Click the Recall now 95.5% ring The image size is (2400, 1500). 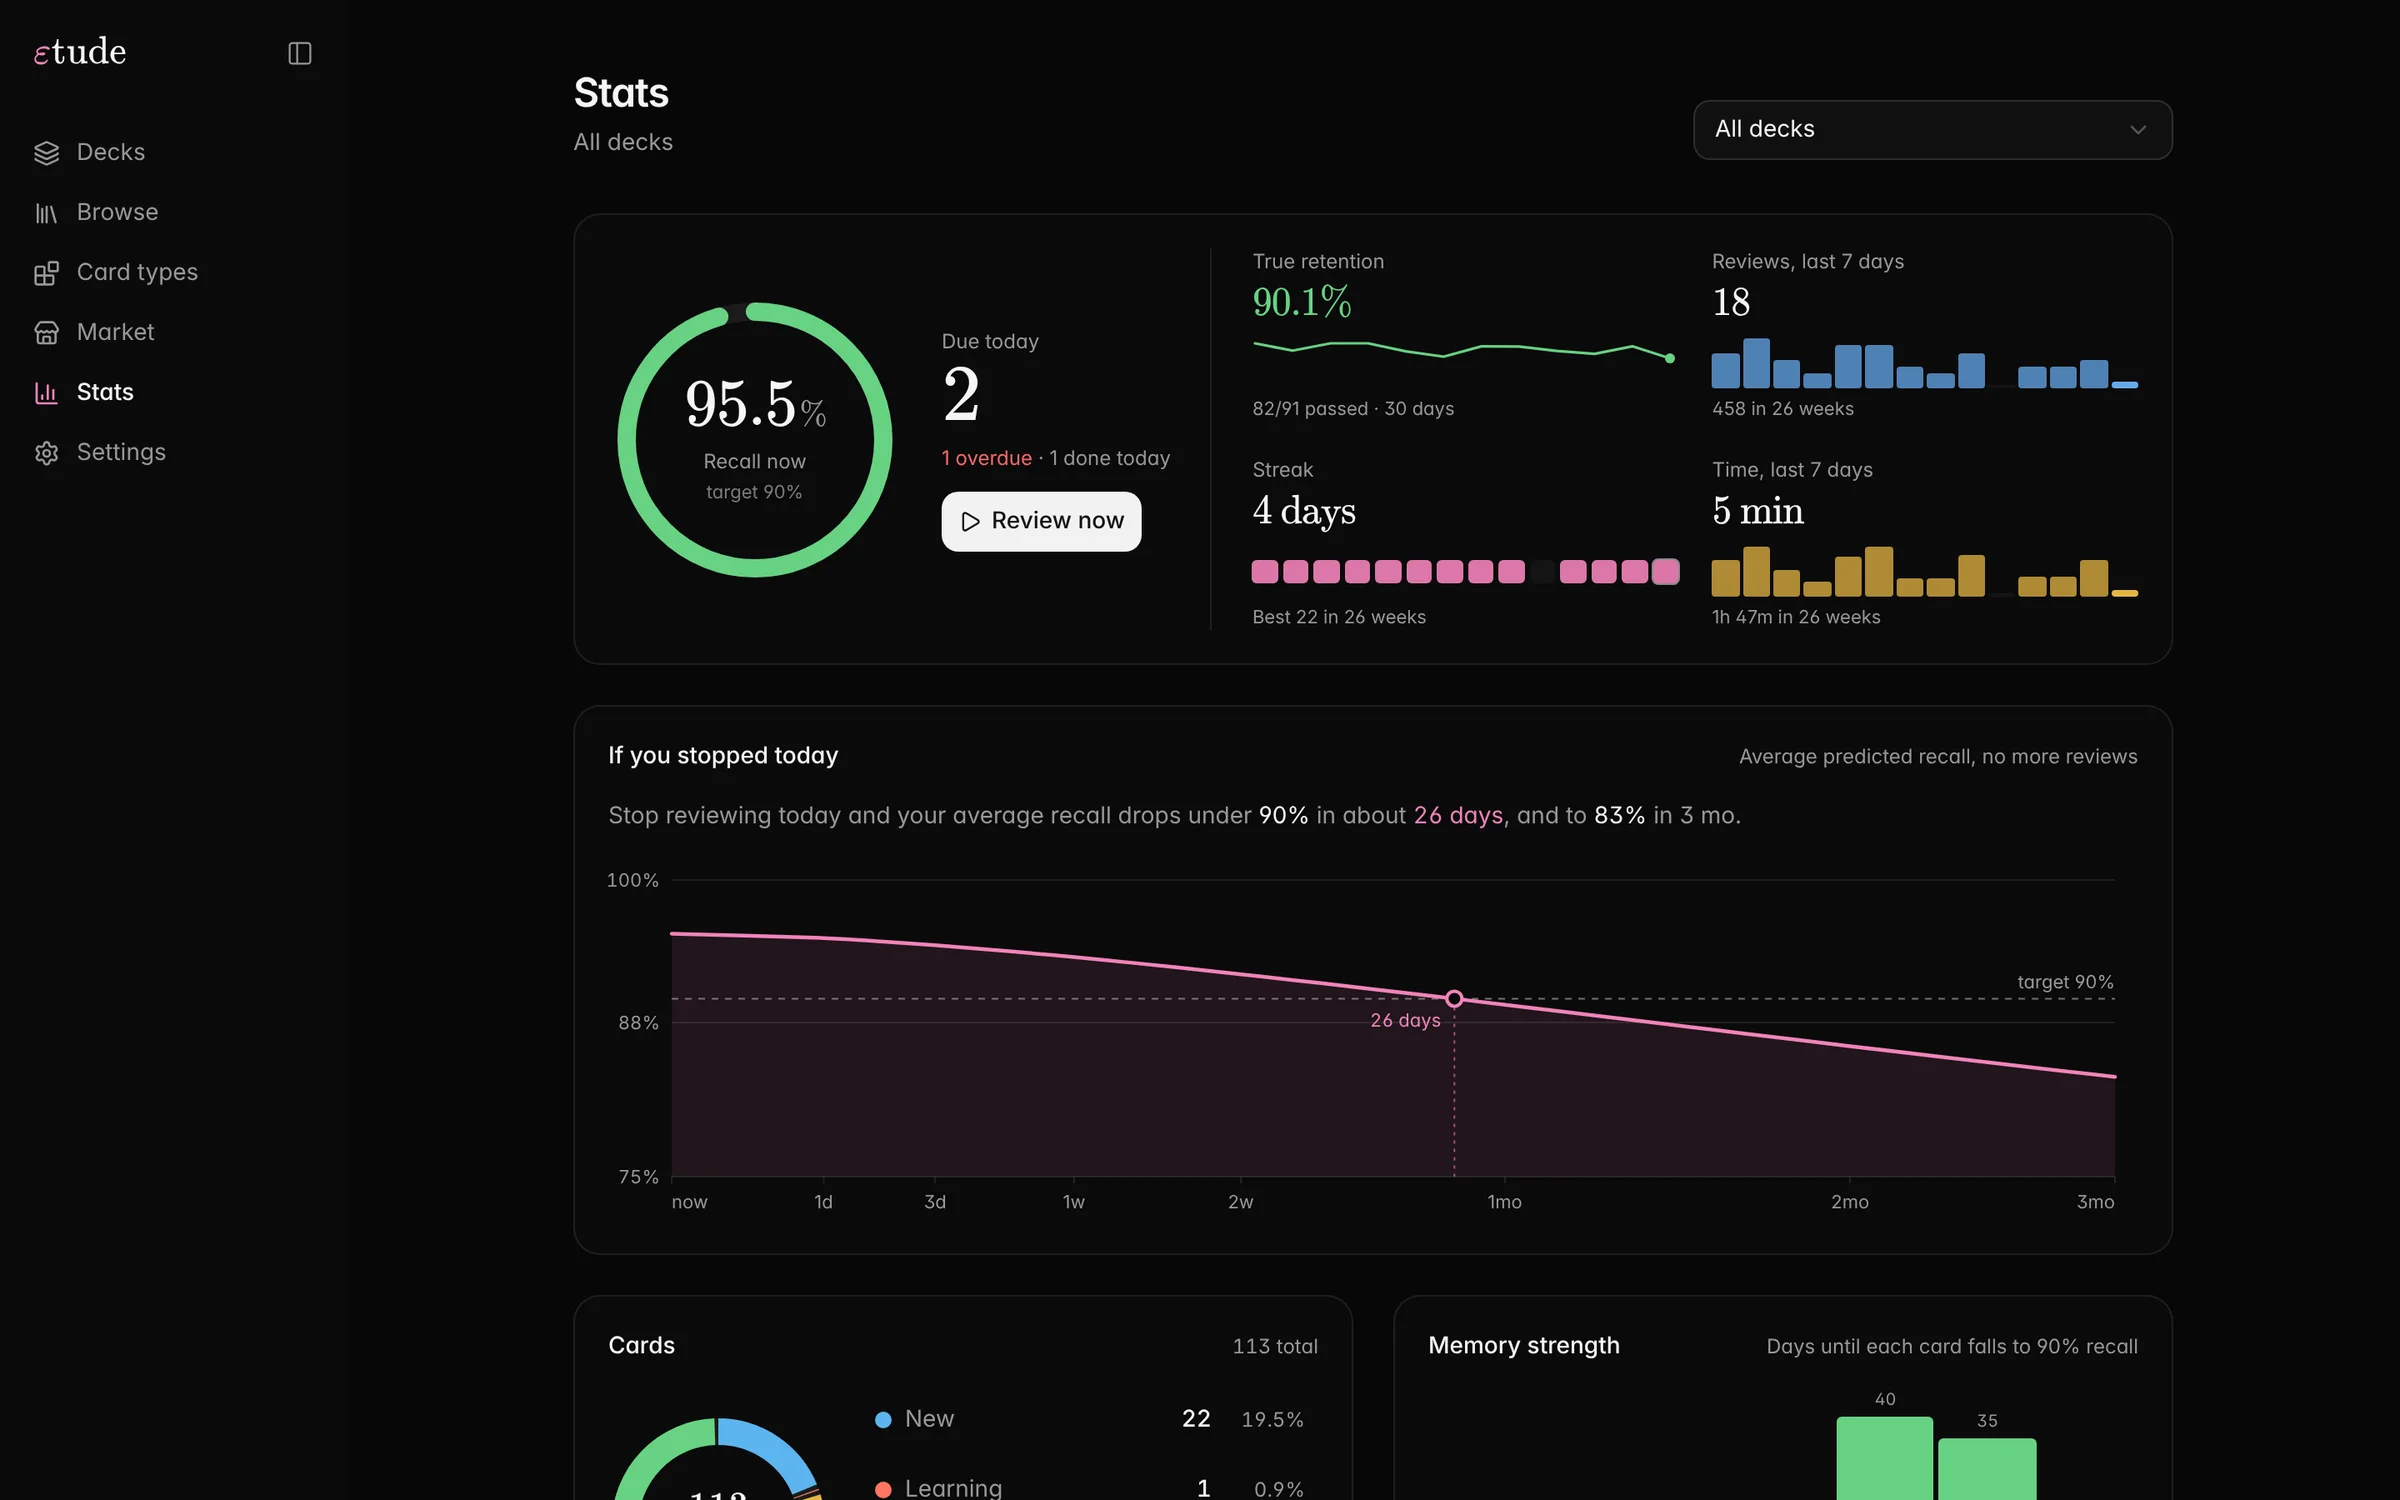(x=755, y=440)
